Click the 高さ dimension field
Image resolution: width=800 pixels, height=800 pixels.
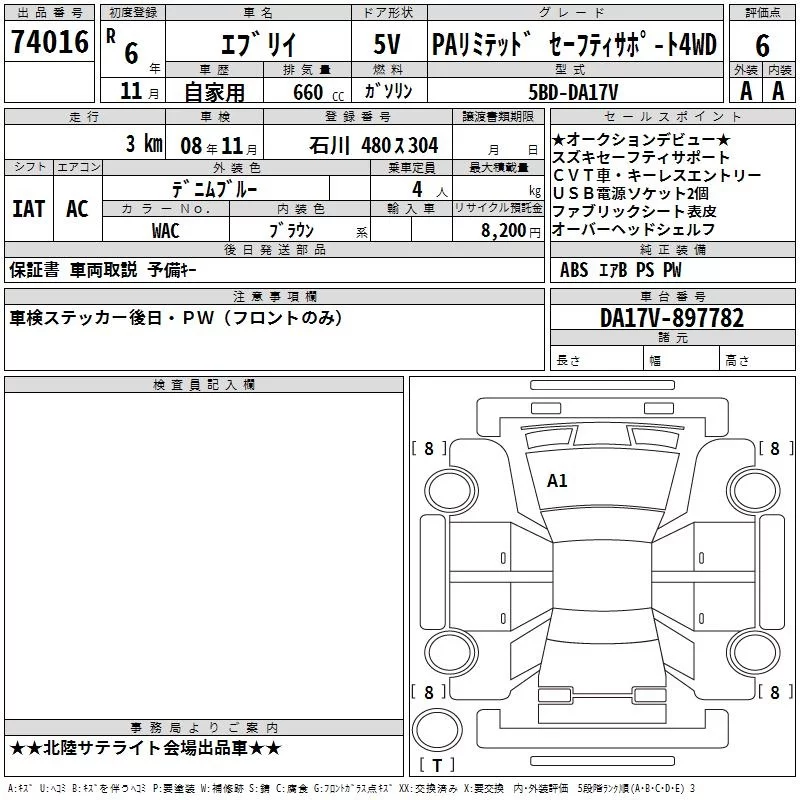coord(757,358)
